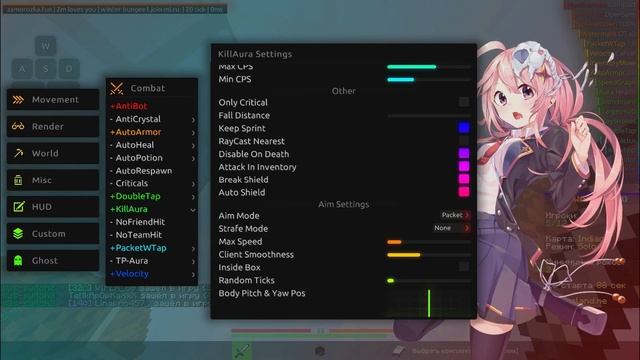Toggle the AutoArmor module
This screenshot has height=360, width=640.
136,132
